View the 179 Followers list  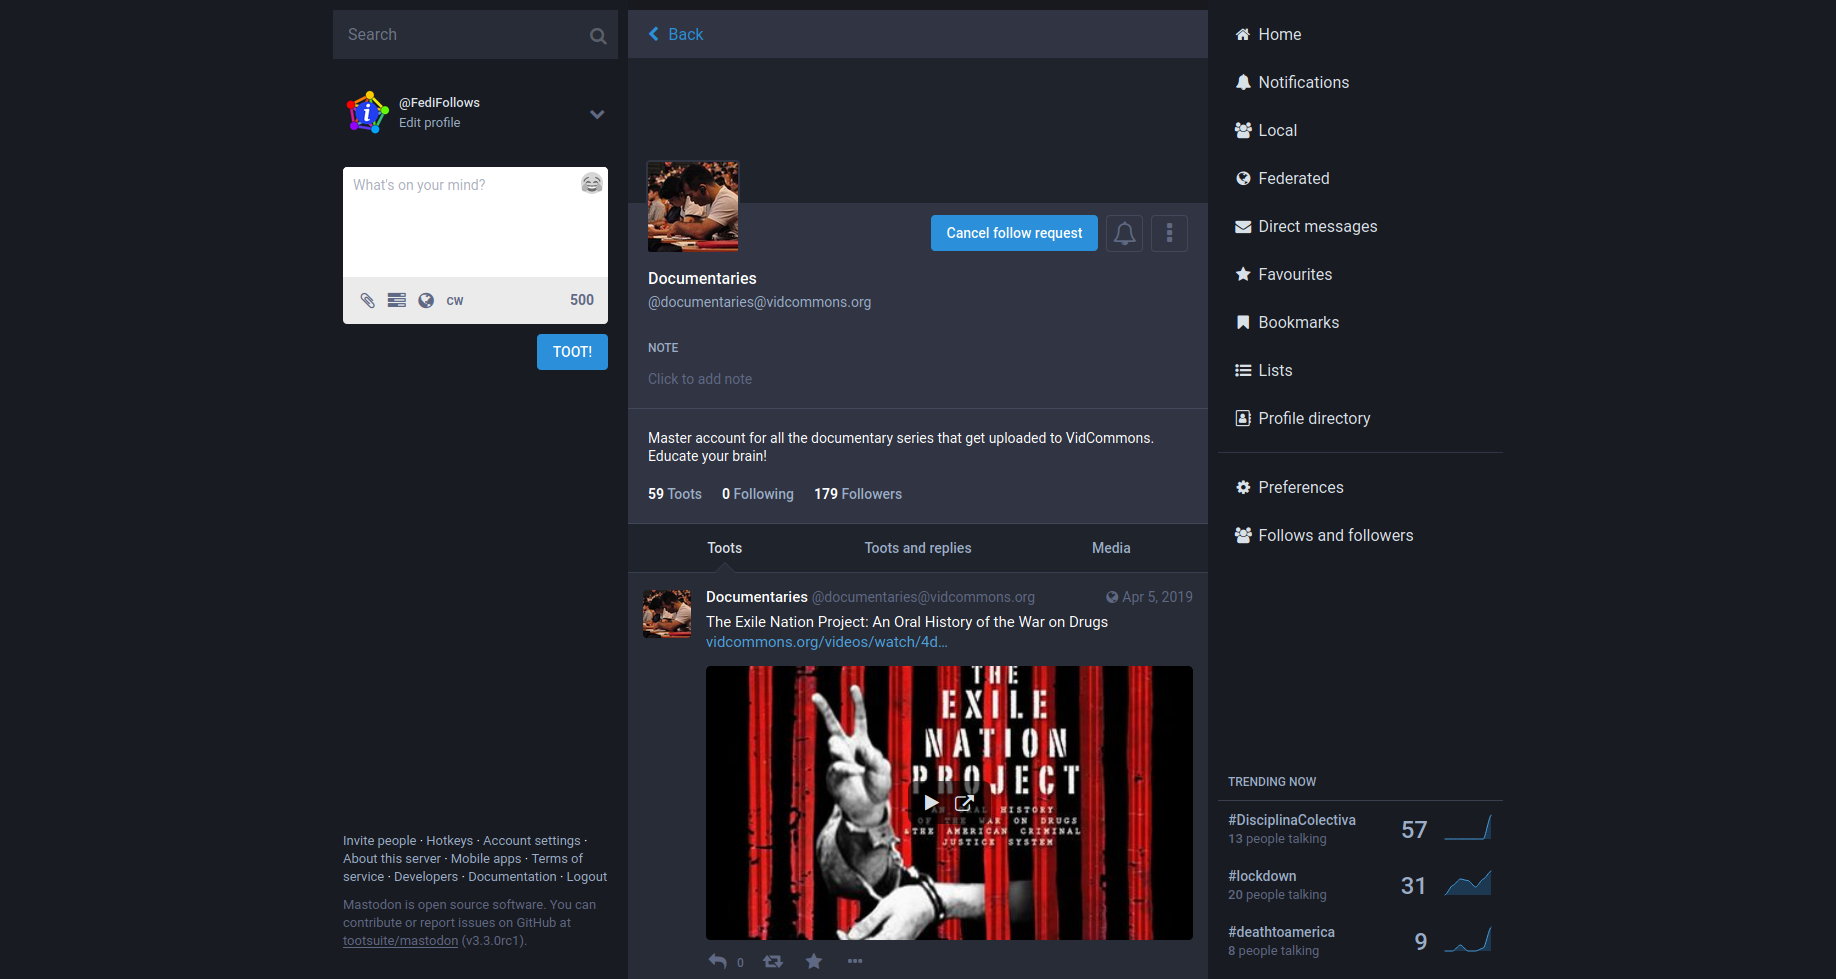coord(858,494)
